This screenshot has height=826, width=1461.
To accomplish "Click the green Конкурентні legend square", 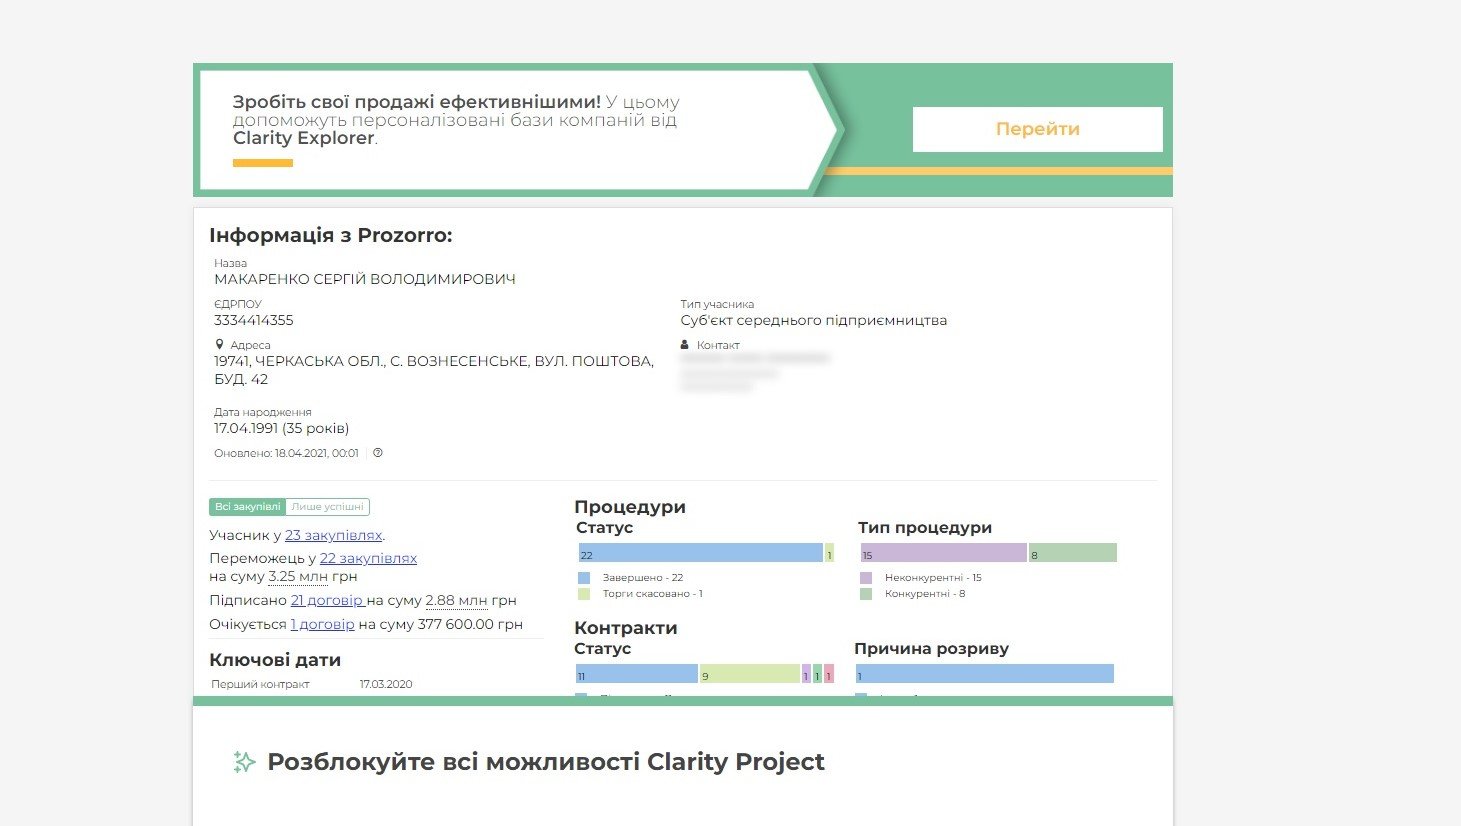I will (x=866, y=594).
